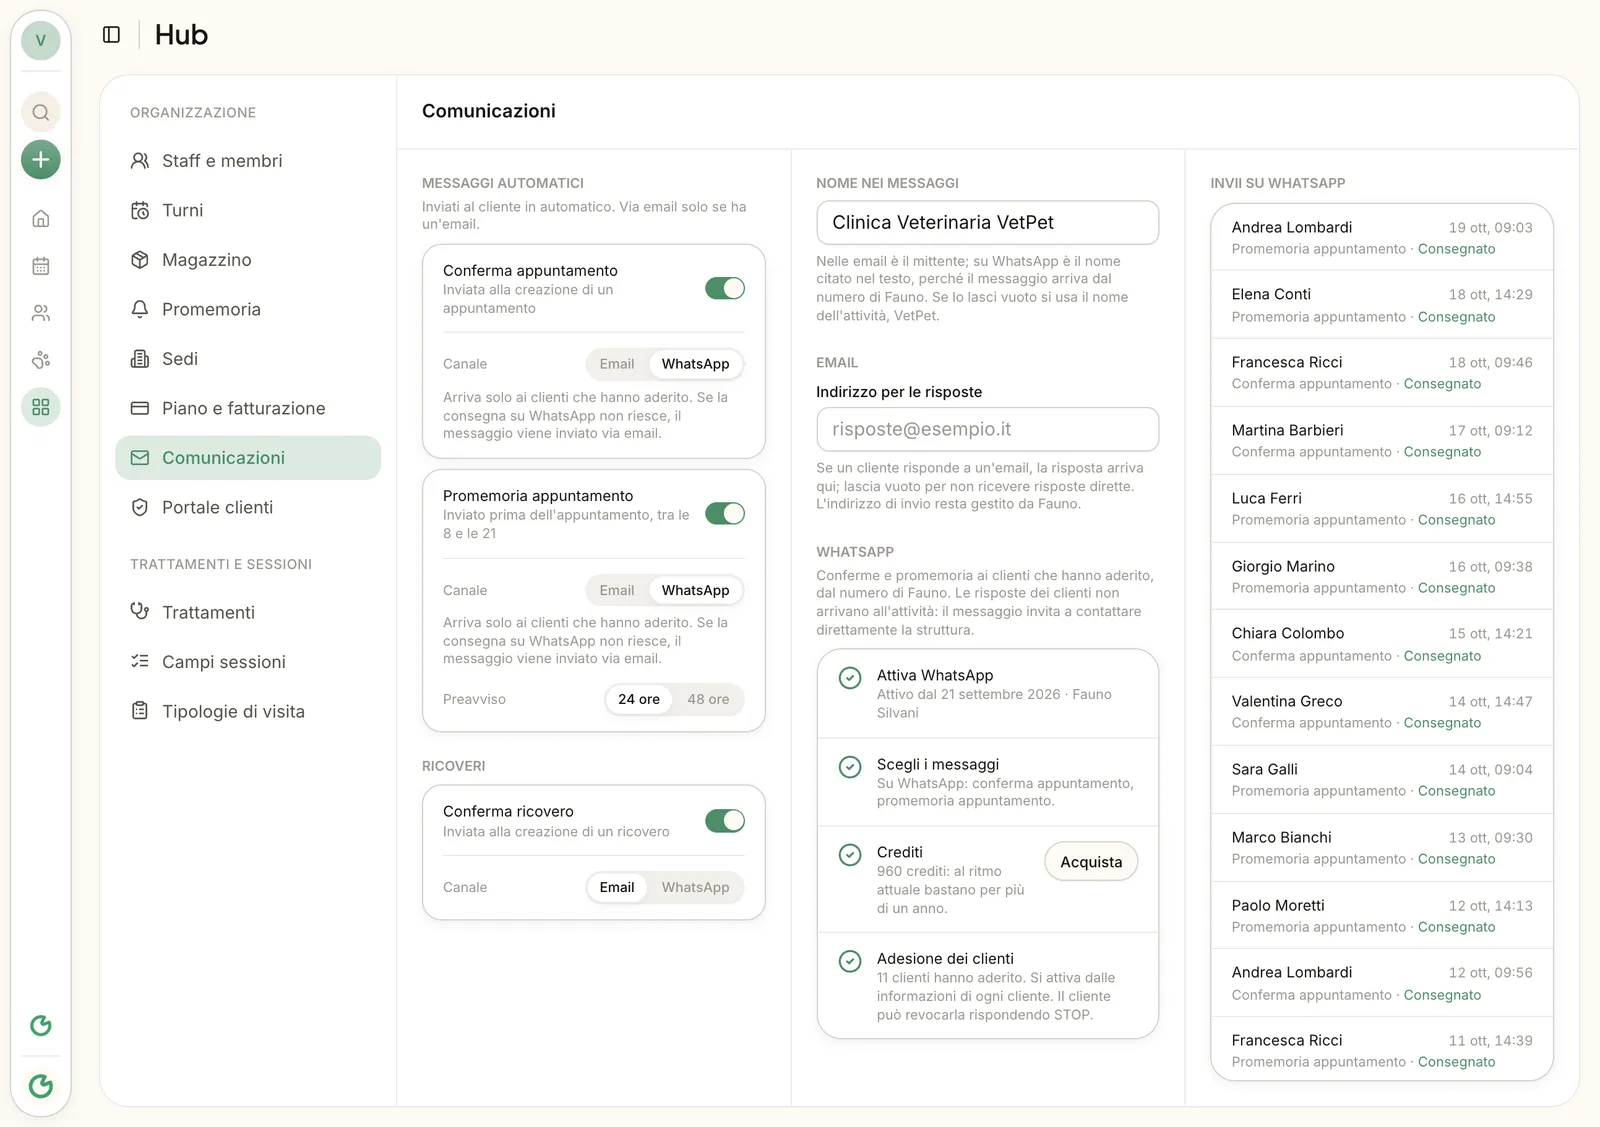Open the calendar icon in left rail
This screenshot has width=1600, height=1127.
(41, 266)
